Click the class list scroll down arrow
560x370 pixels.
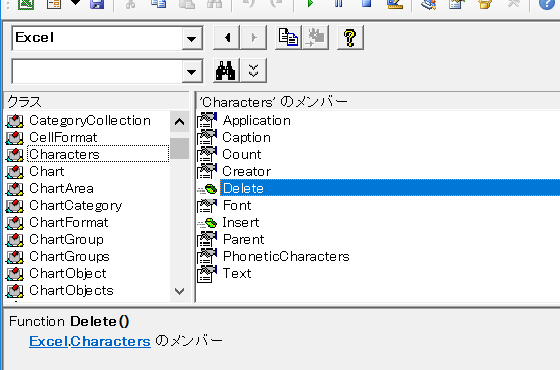click(179, 291)
